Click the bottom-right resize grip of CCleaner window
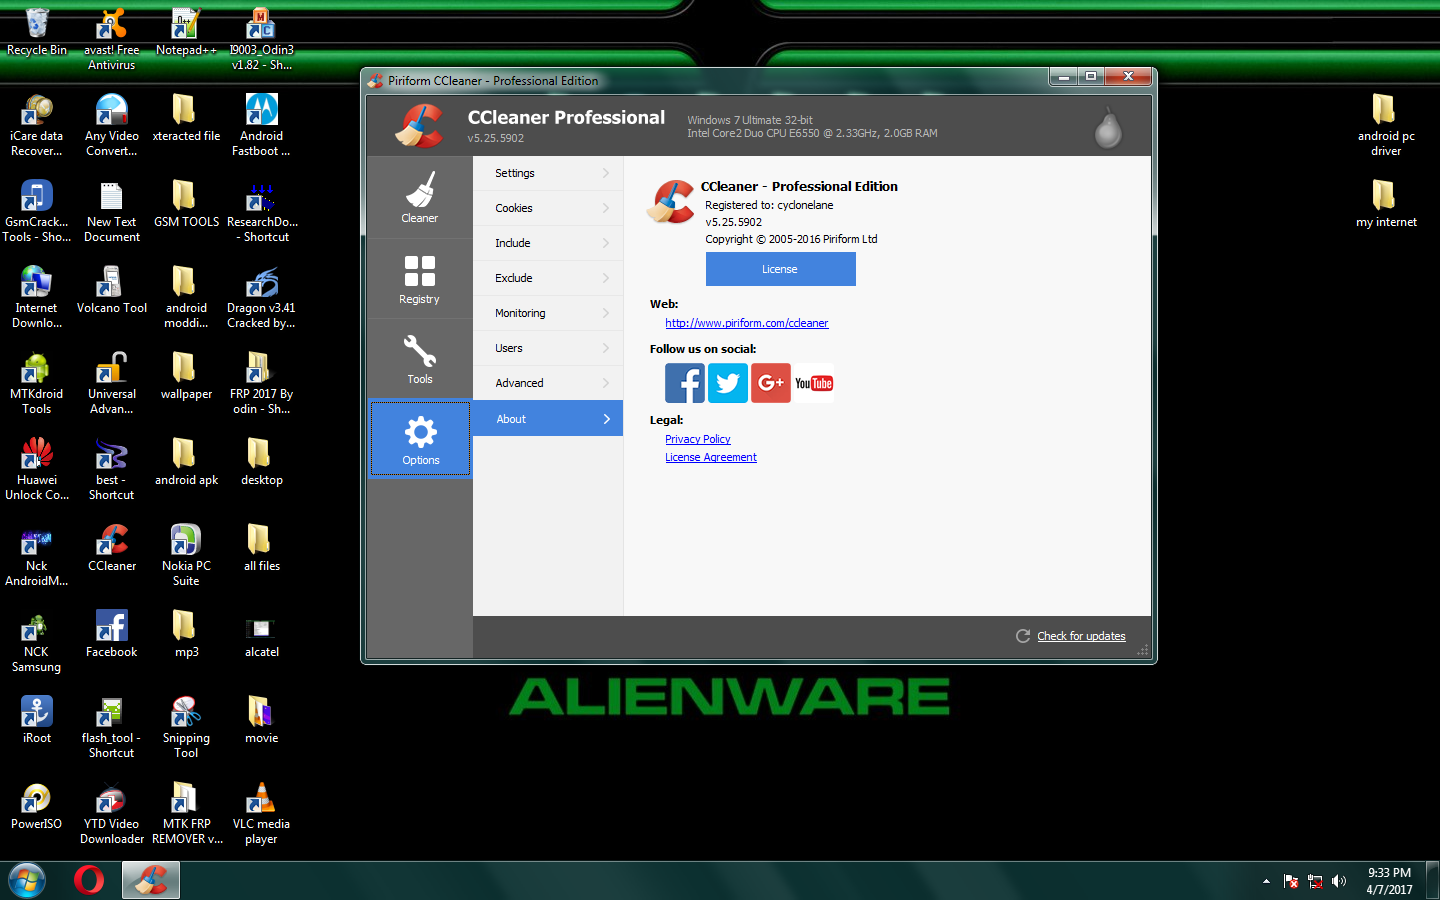 (x=1143, y=650)
